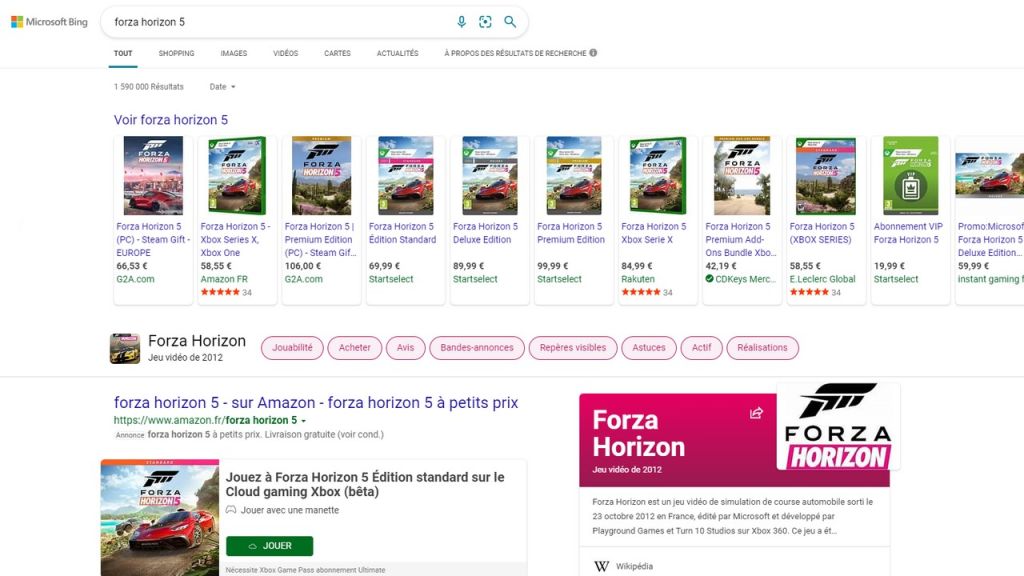The image size is (1024, 576).
Task: Click the E.Leclerc Global seller name
Action: pyautogui.click(x=822, y=279)
